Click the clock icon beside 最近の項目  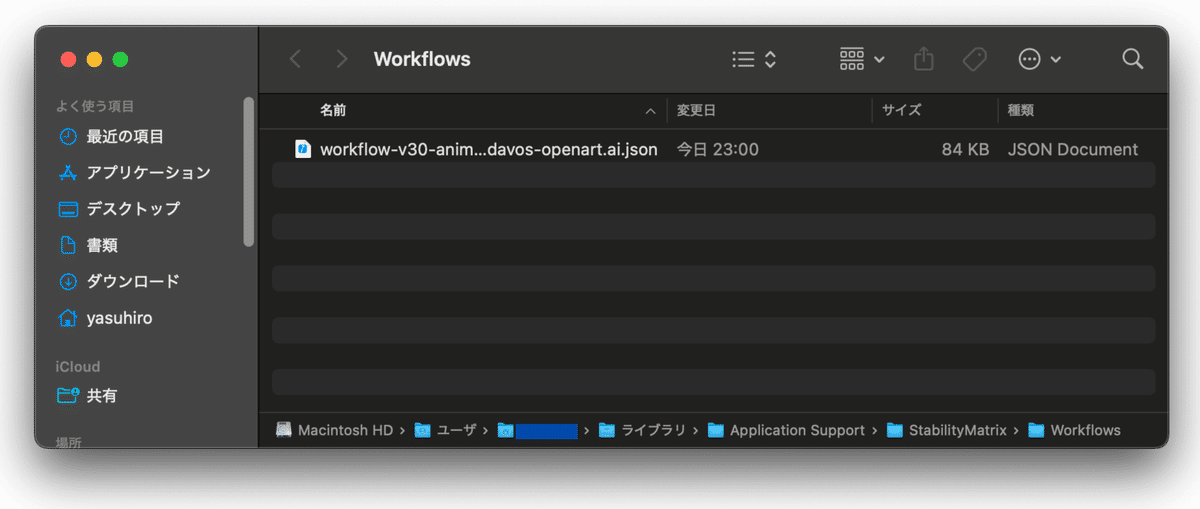[x=68, y=136]
